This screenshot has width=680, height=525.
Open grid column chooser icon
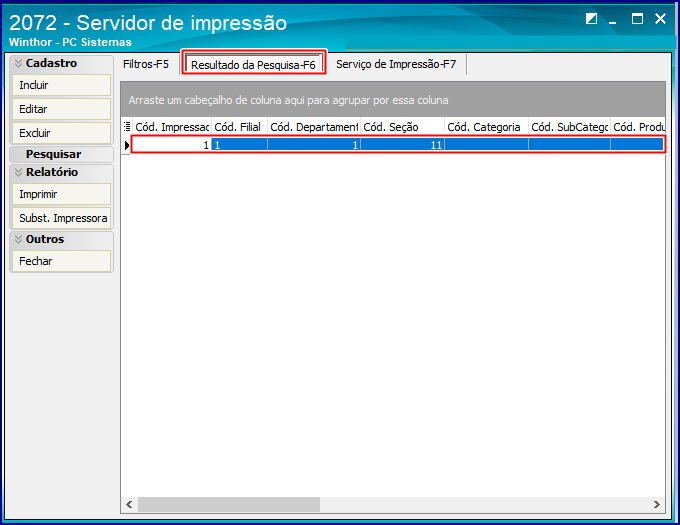click(x=127, y=127)
